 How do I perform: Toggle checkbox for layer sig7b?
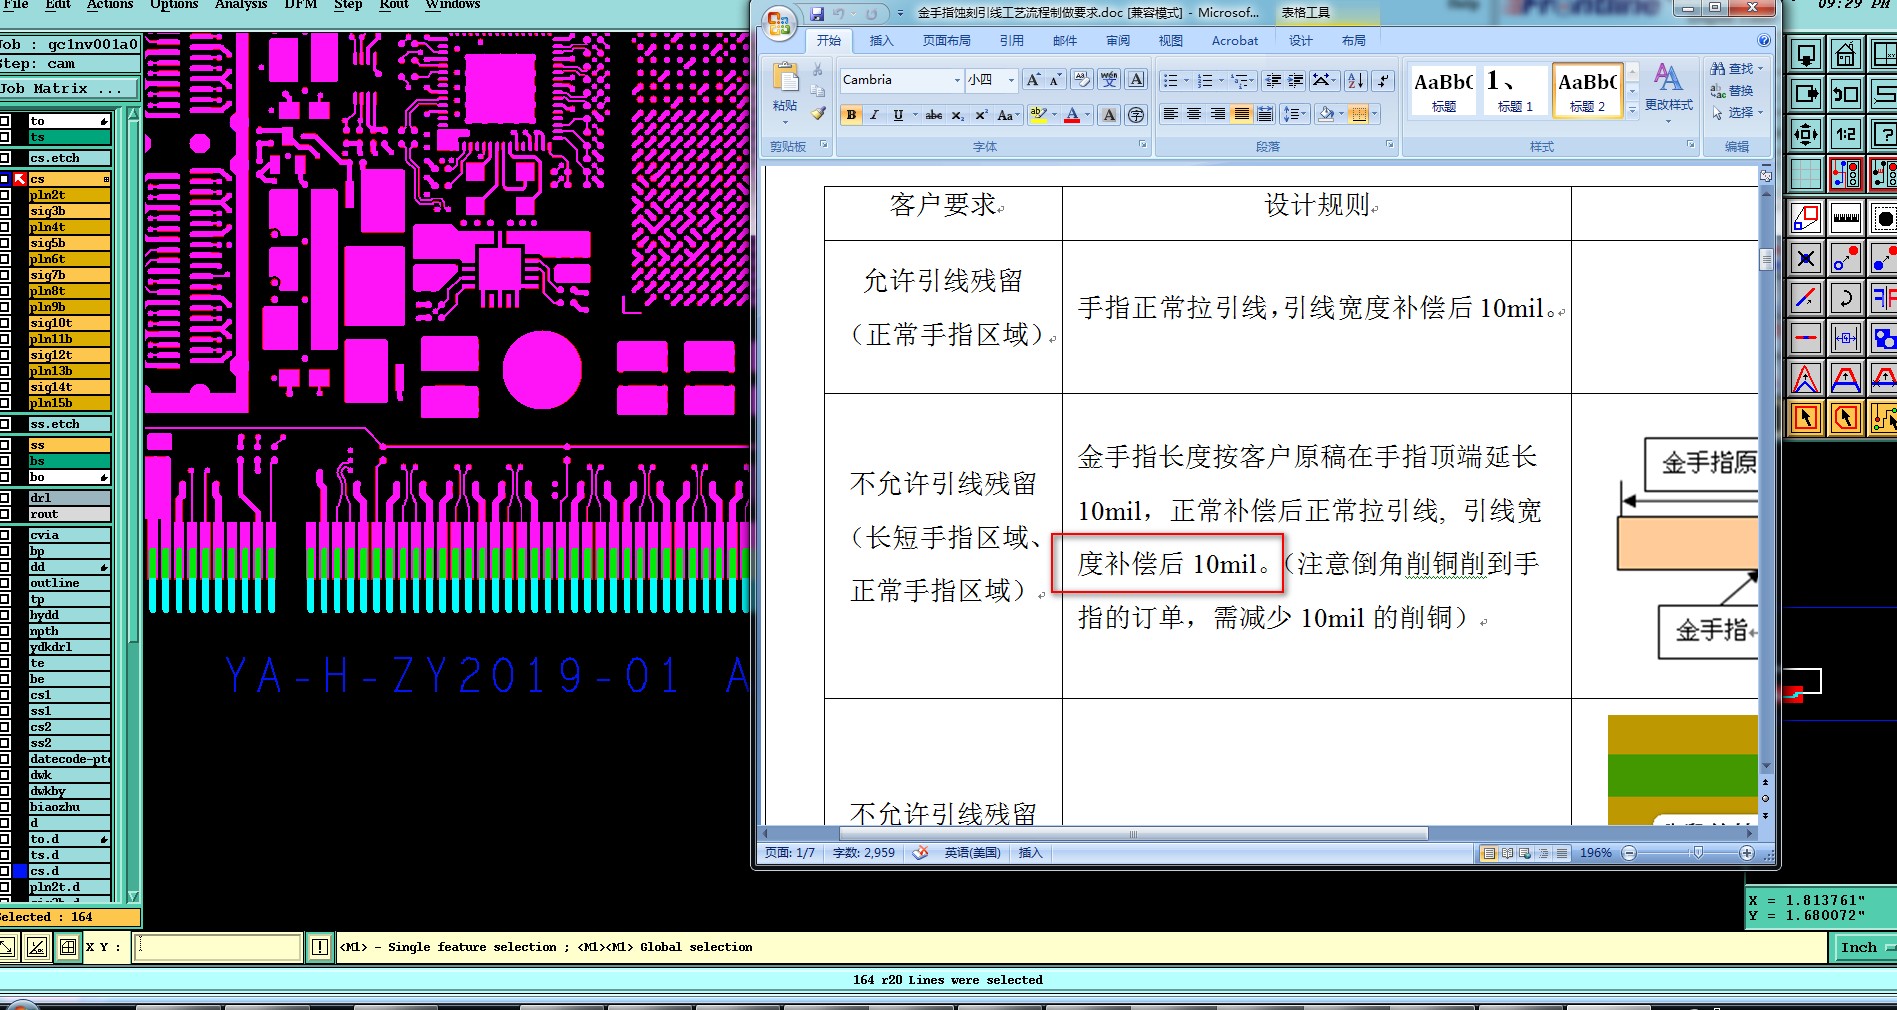[x=5, y=275]
